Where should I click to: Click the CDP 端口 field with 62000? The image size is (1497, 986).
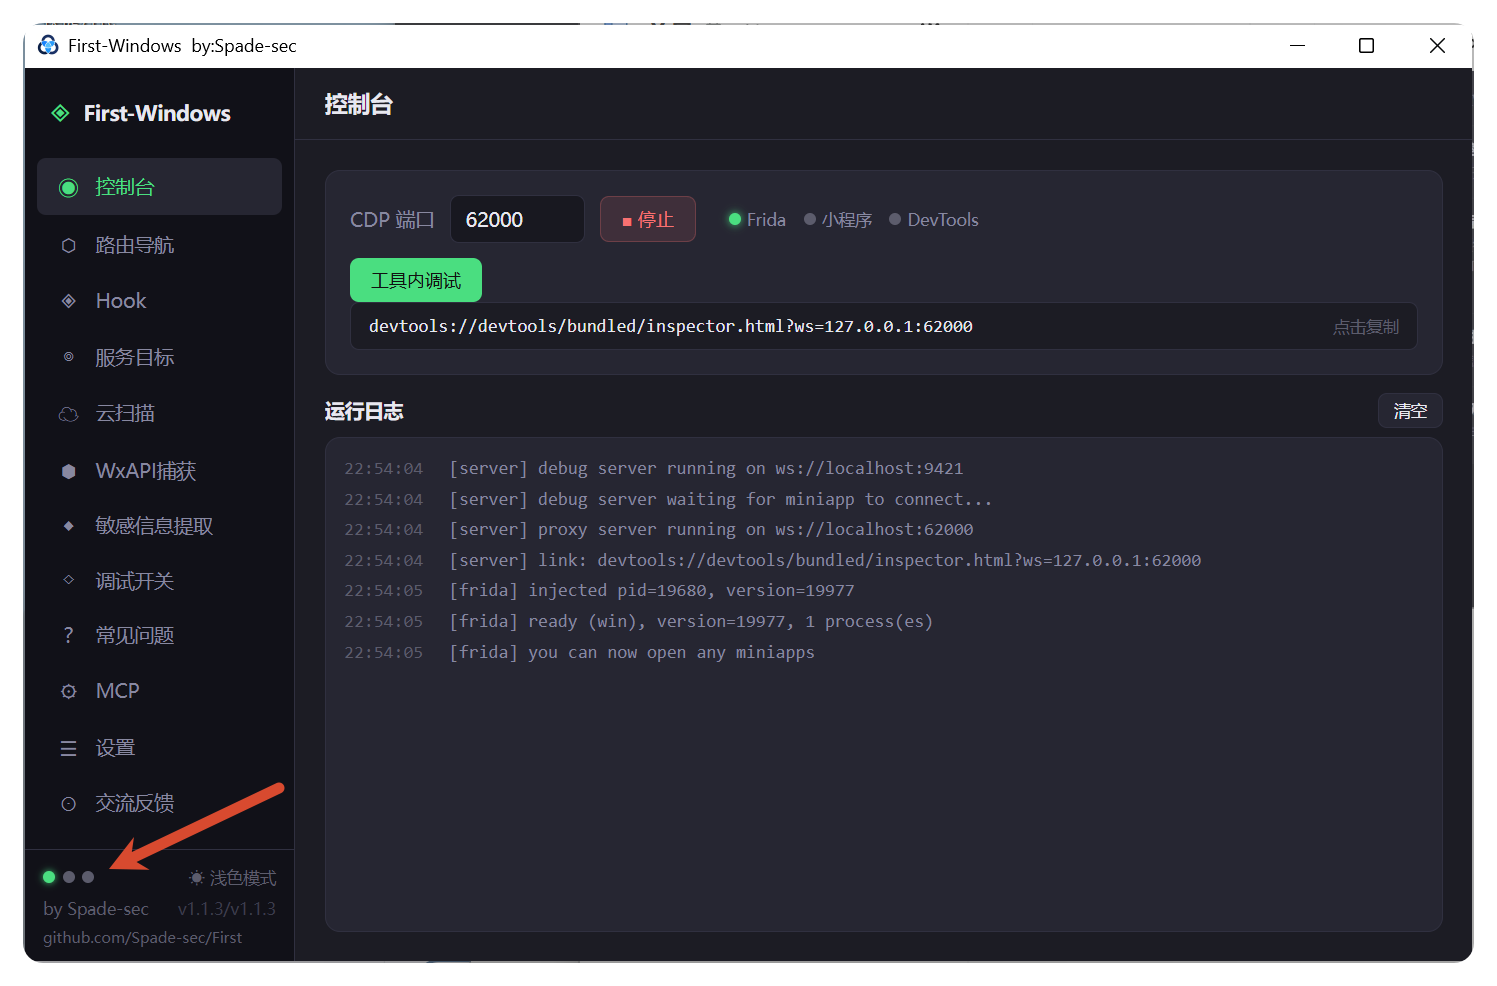pos(518,219)
